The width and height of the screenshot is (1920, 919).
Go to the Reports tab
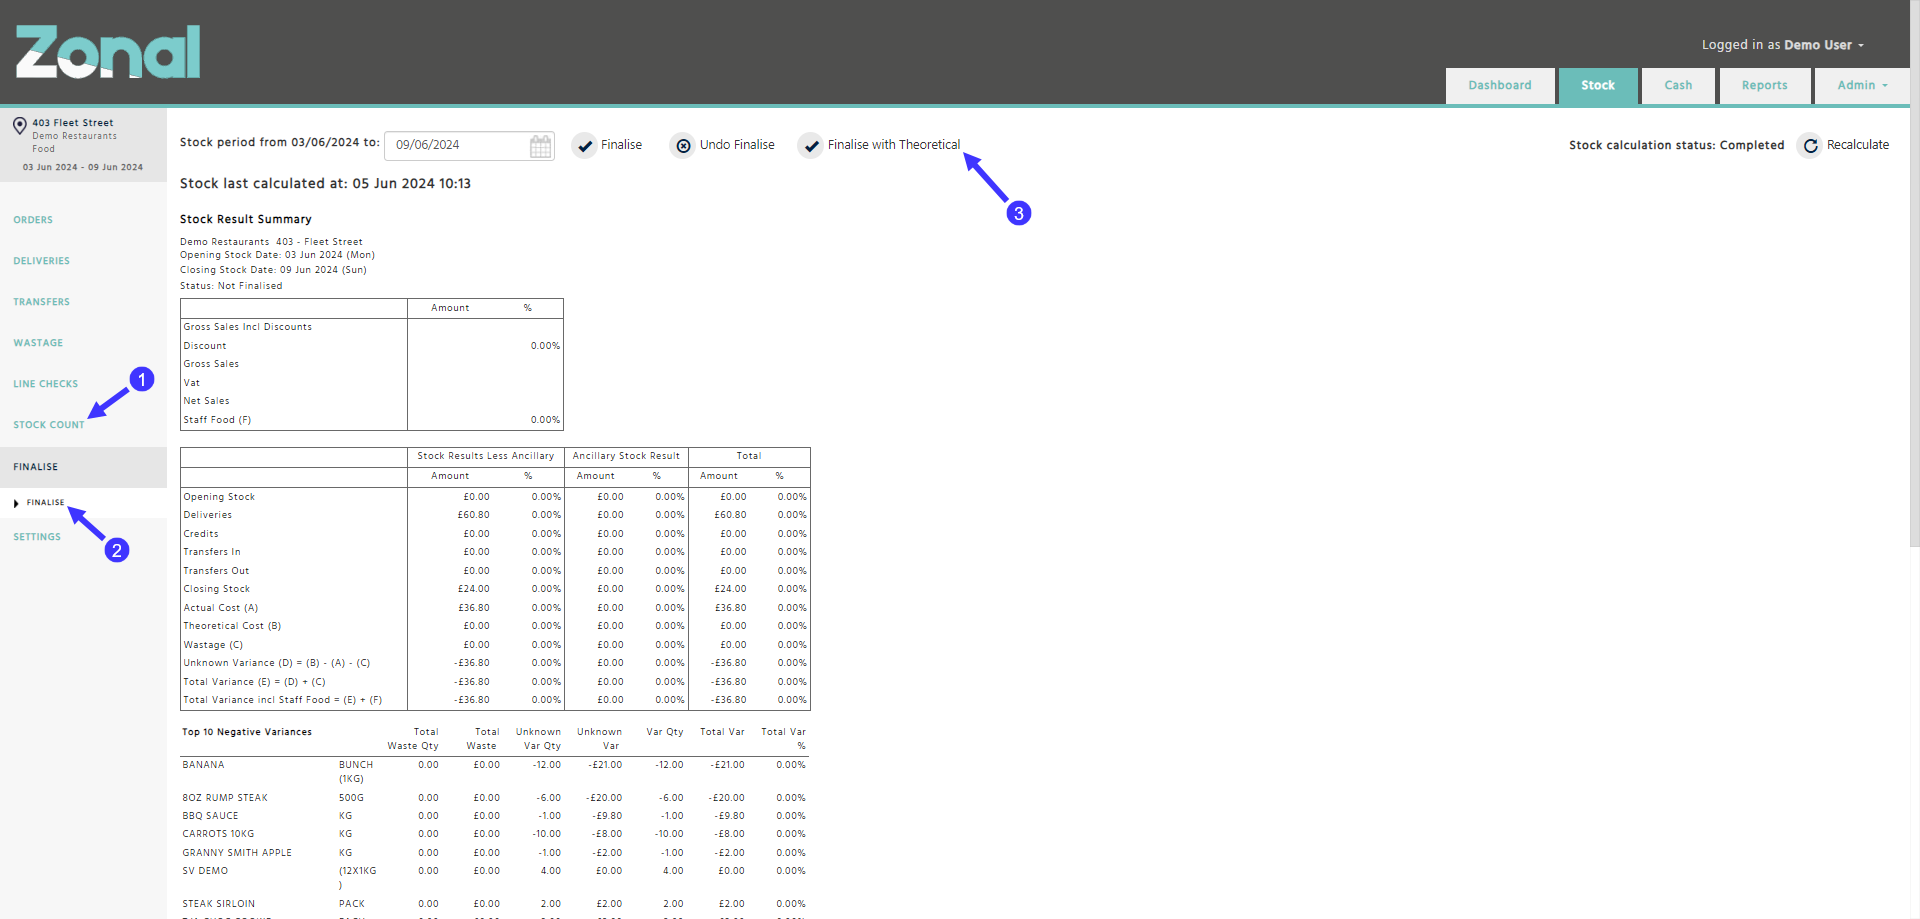pos(1764,86)
